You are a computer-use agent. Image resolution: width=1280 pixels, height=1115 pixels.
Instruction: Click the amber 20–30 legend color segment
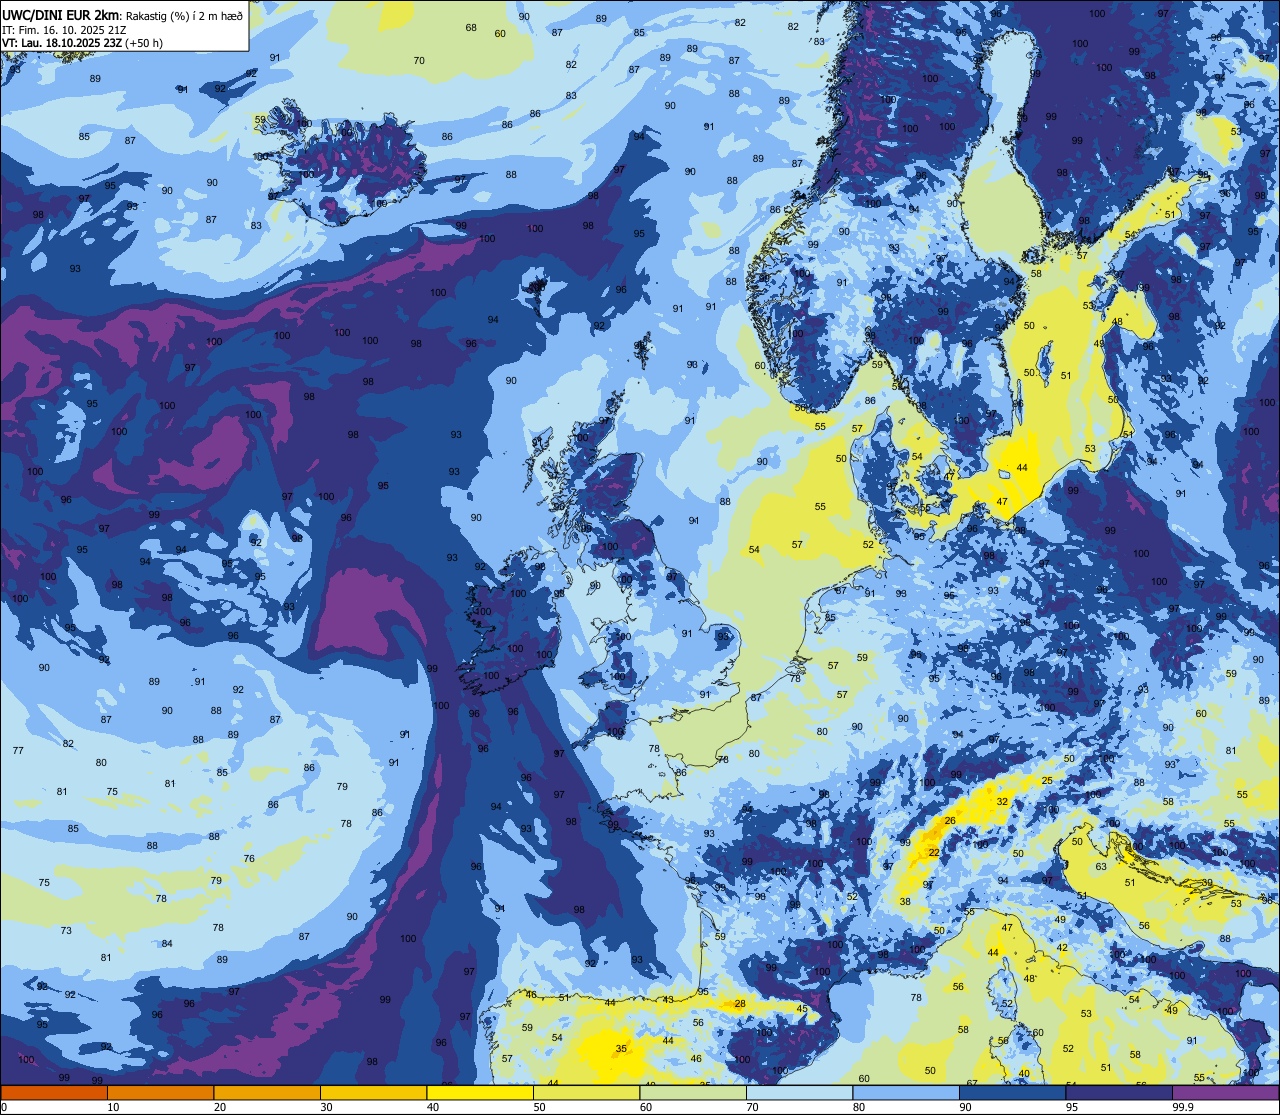pos(267,1092)
